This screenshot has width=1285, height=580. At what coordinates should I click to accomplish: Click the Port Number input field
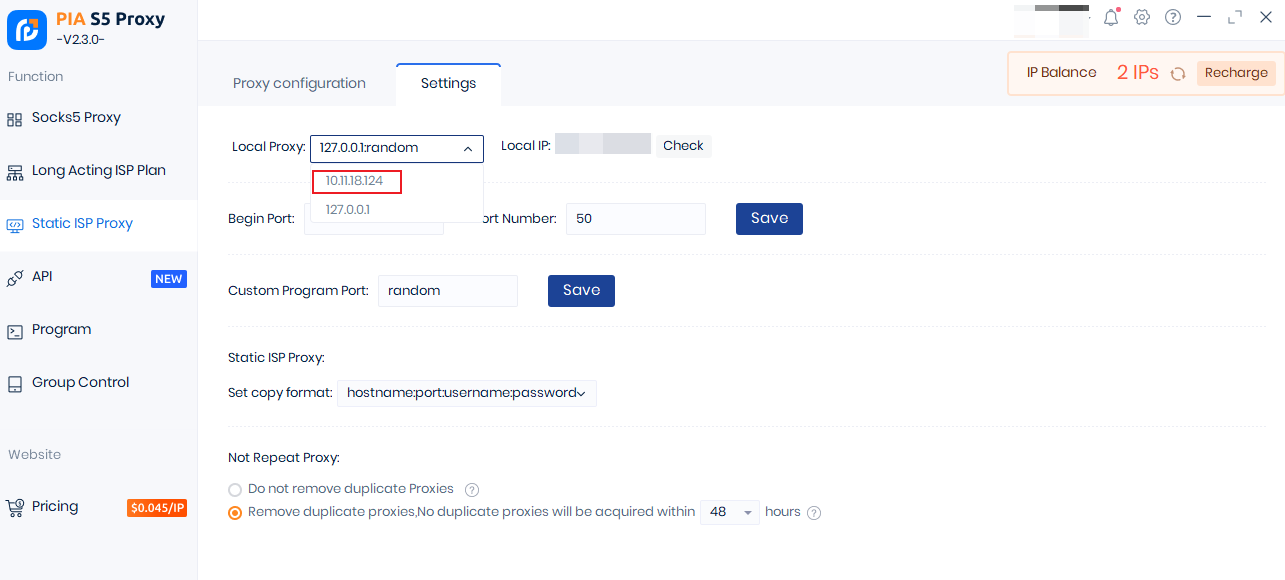tap(635, 219)
